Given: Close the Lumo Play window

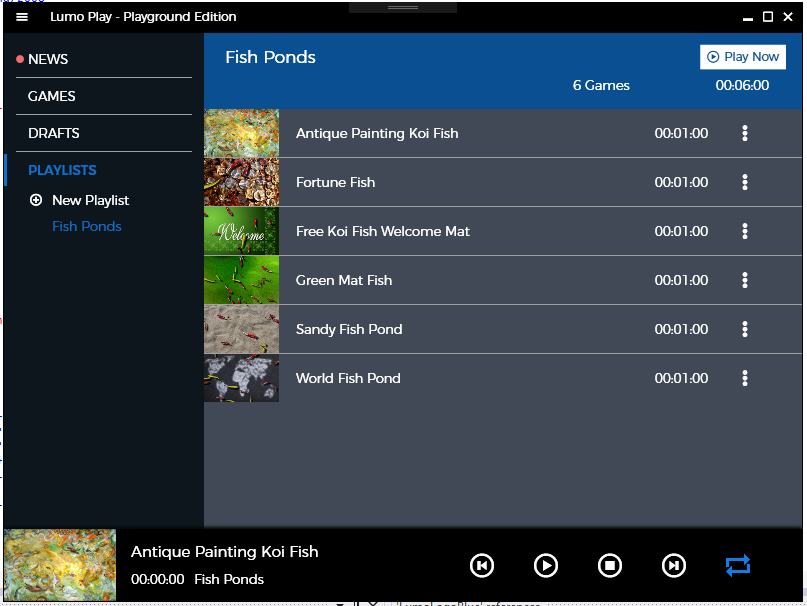Looking at the screenshot, I should [x=788, y=17].
